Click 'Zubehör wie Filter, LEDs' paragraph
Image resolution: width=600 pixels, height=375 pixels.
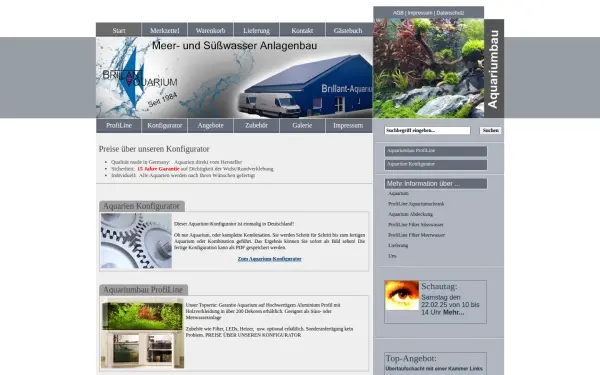pyautogui.click(x=269, y=332)
